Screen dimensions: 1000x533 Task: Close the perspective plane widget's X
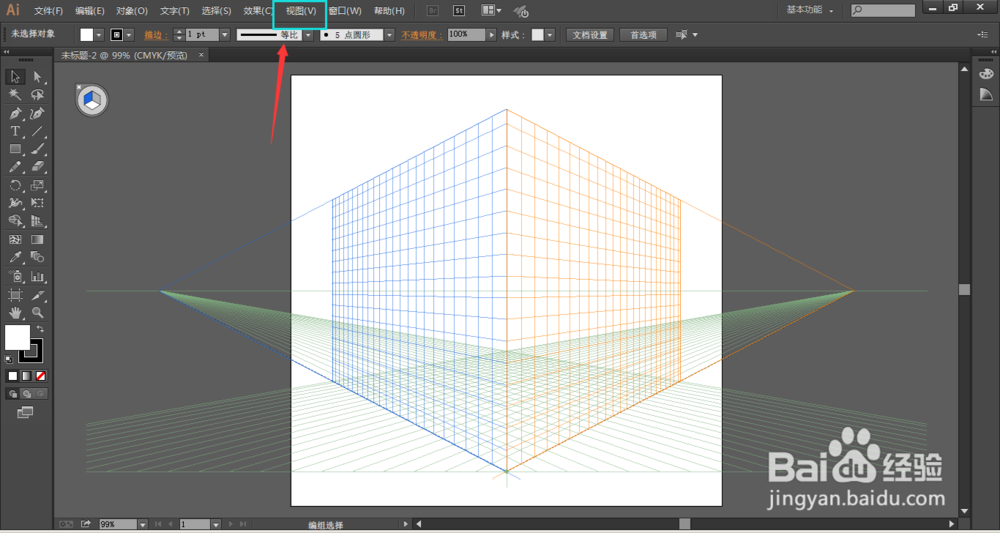pyautogui.click(x=78, y=87)
